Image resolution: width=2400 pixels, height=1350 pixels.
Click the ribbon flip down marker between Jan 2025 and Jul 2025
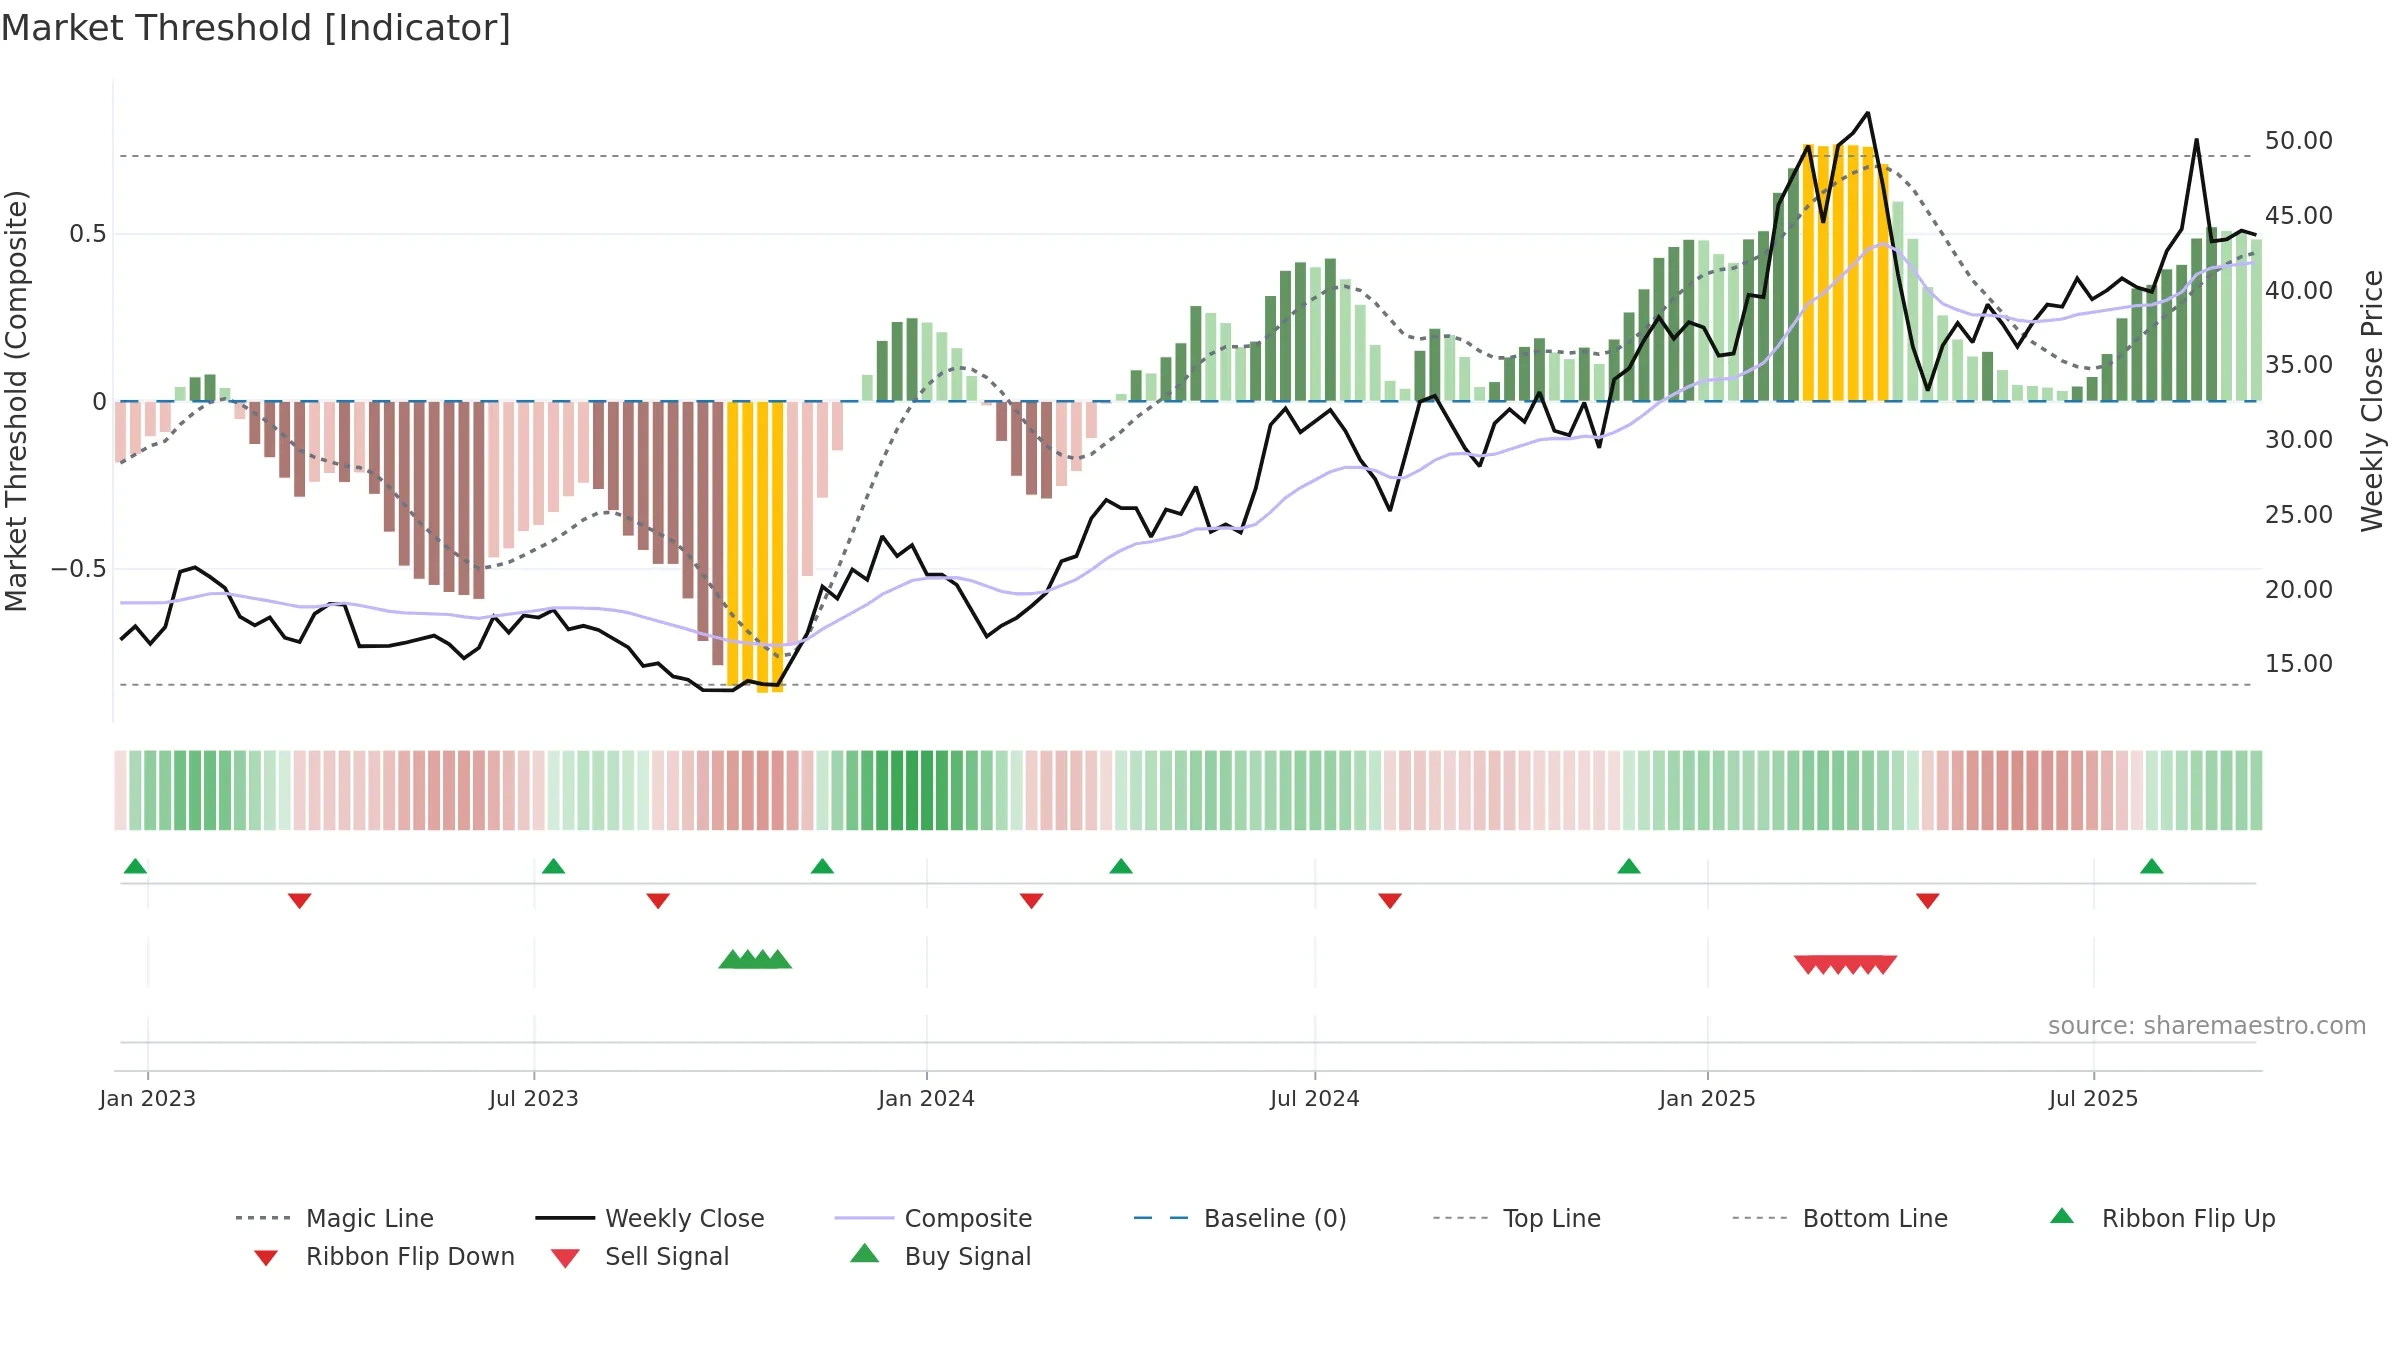(1928, 901)
